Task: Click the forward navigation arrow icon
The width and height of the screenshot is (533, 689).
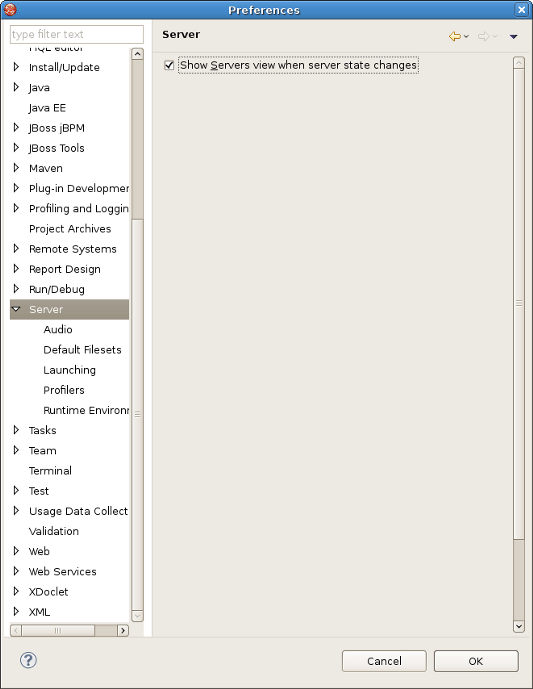Action: [483, 36]
